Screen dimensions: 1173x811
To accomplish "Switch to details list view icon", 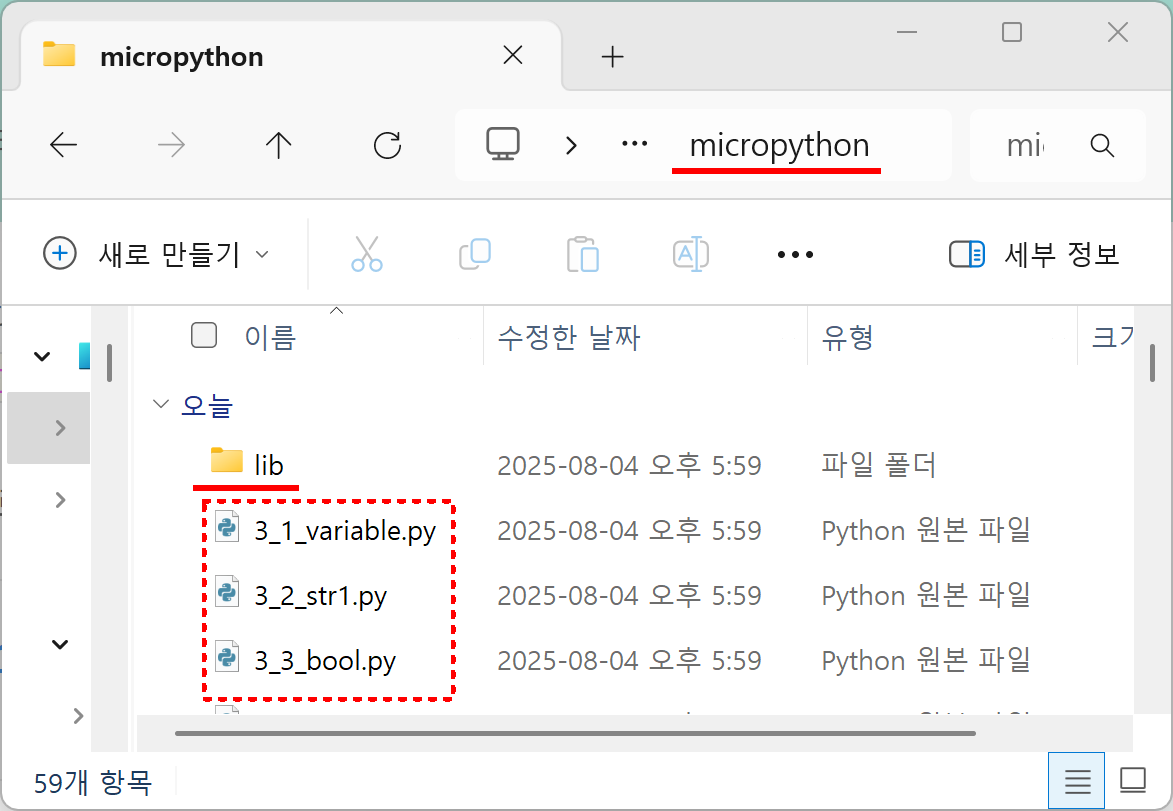I will point(1076,780).
